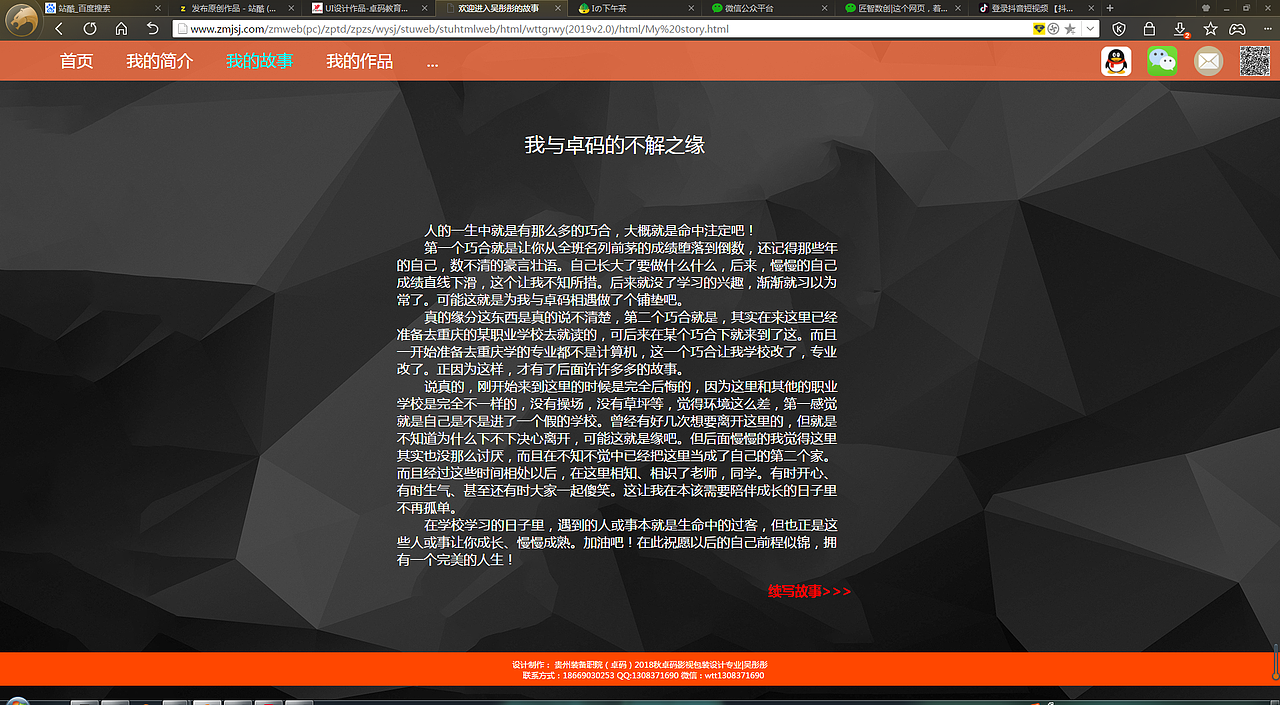Open the security shield extension icon

1119,29
